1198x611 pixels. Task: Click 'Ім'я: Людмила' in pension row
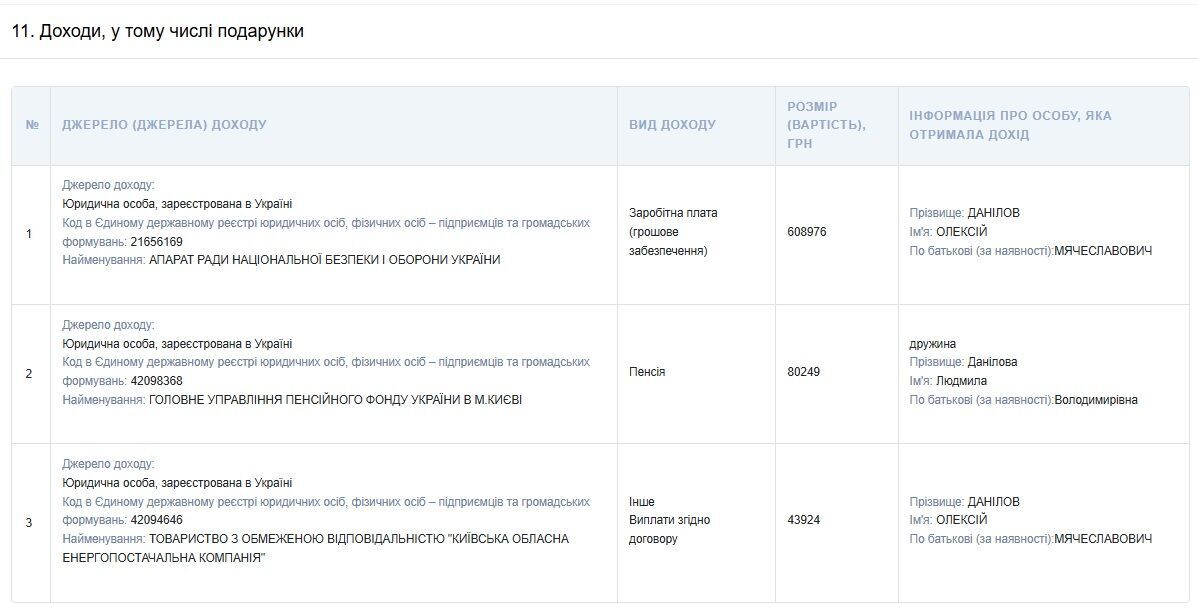[x=948, y=381]
